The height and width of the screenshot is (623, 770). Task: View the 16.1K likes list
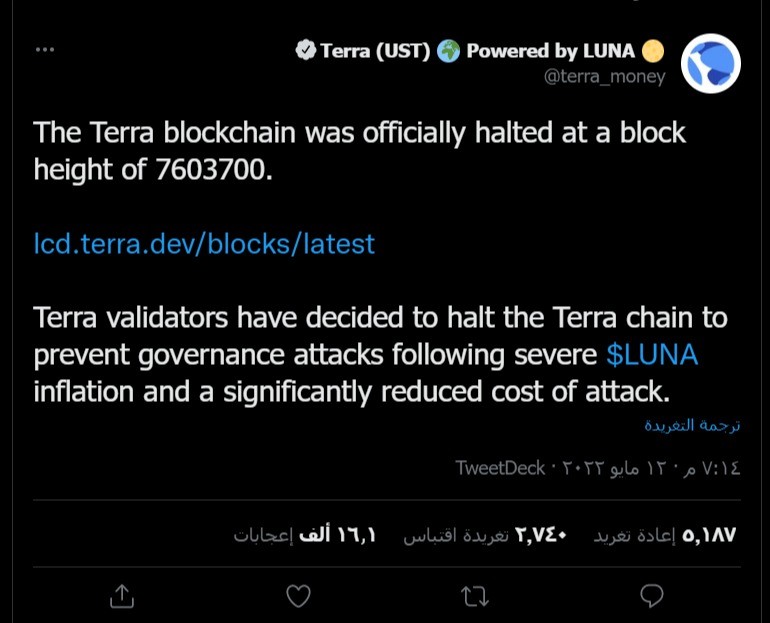pyautogui.click(x=304, y=535)
